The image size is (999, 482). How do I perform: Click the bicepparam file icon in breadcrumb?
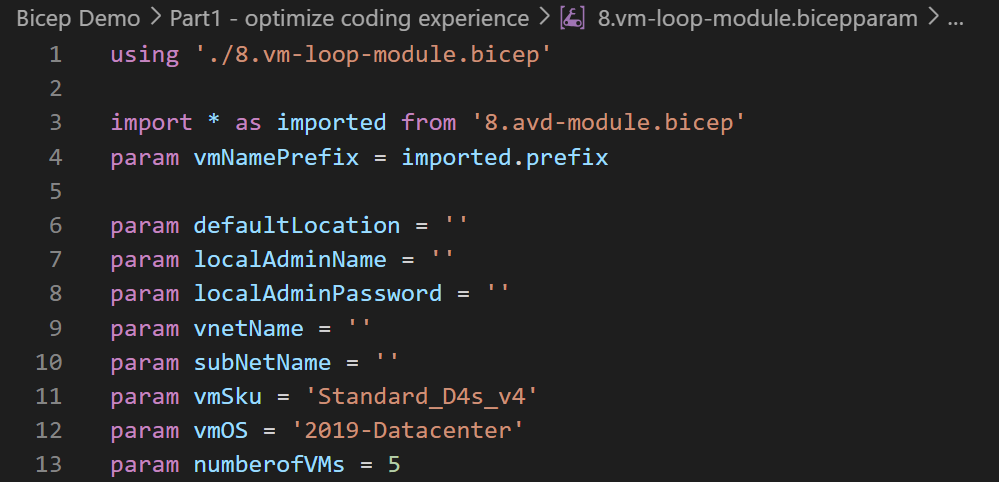571,18
